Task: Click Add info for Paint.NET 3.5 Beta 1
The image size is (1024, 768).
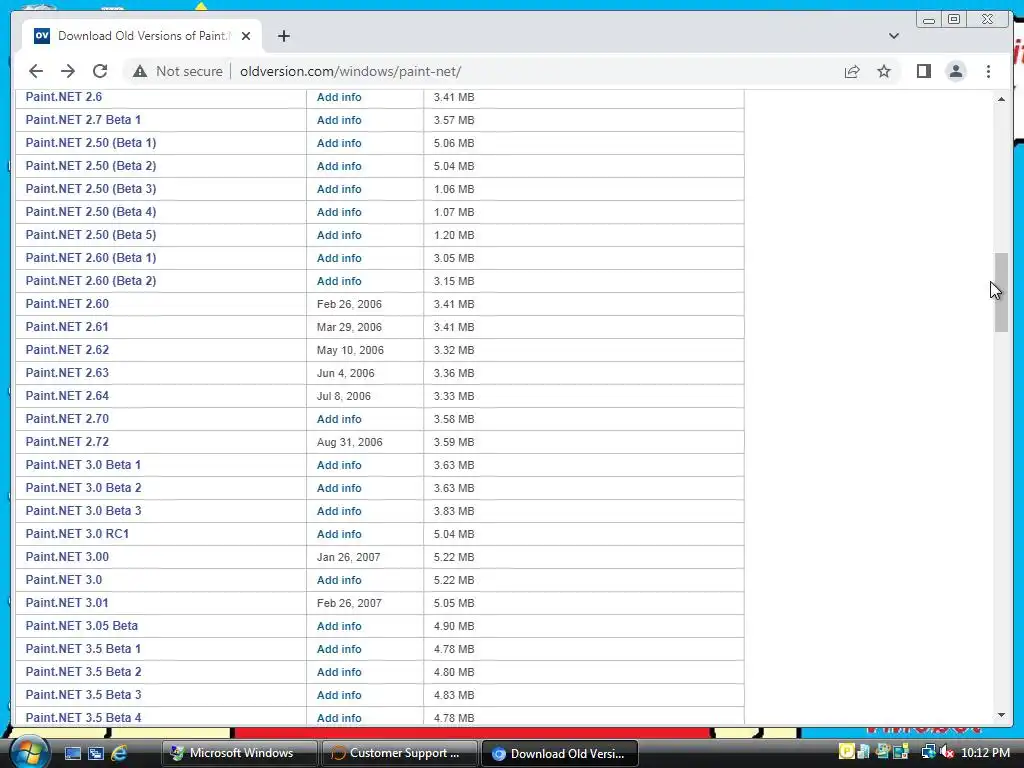Action: coord(339,648)
